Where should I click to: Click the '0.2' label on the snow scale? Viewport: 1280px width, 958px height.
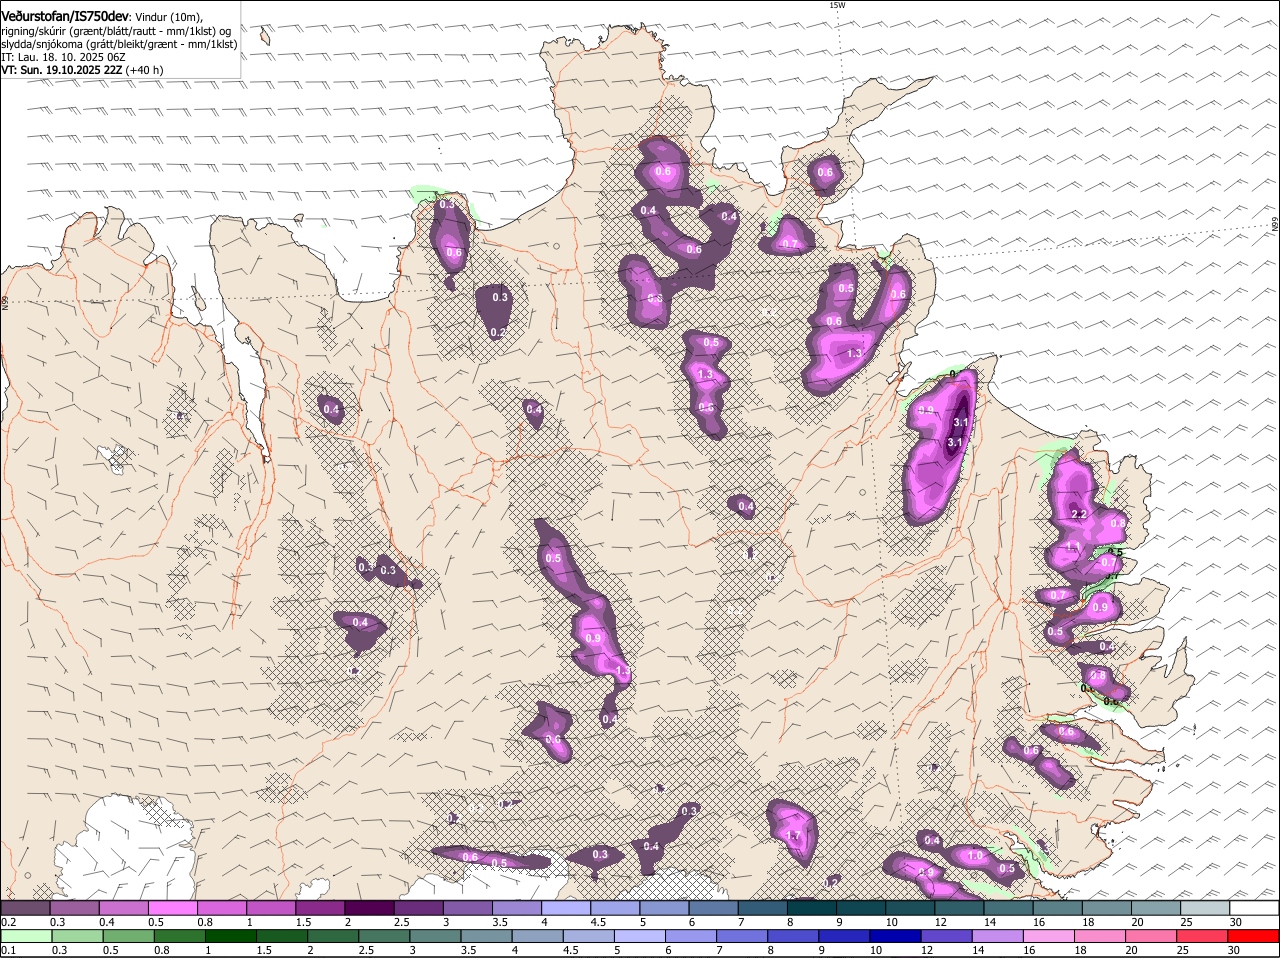(x=8, y=922)
